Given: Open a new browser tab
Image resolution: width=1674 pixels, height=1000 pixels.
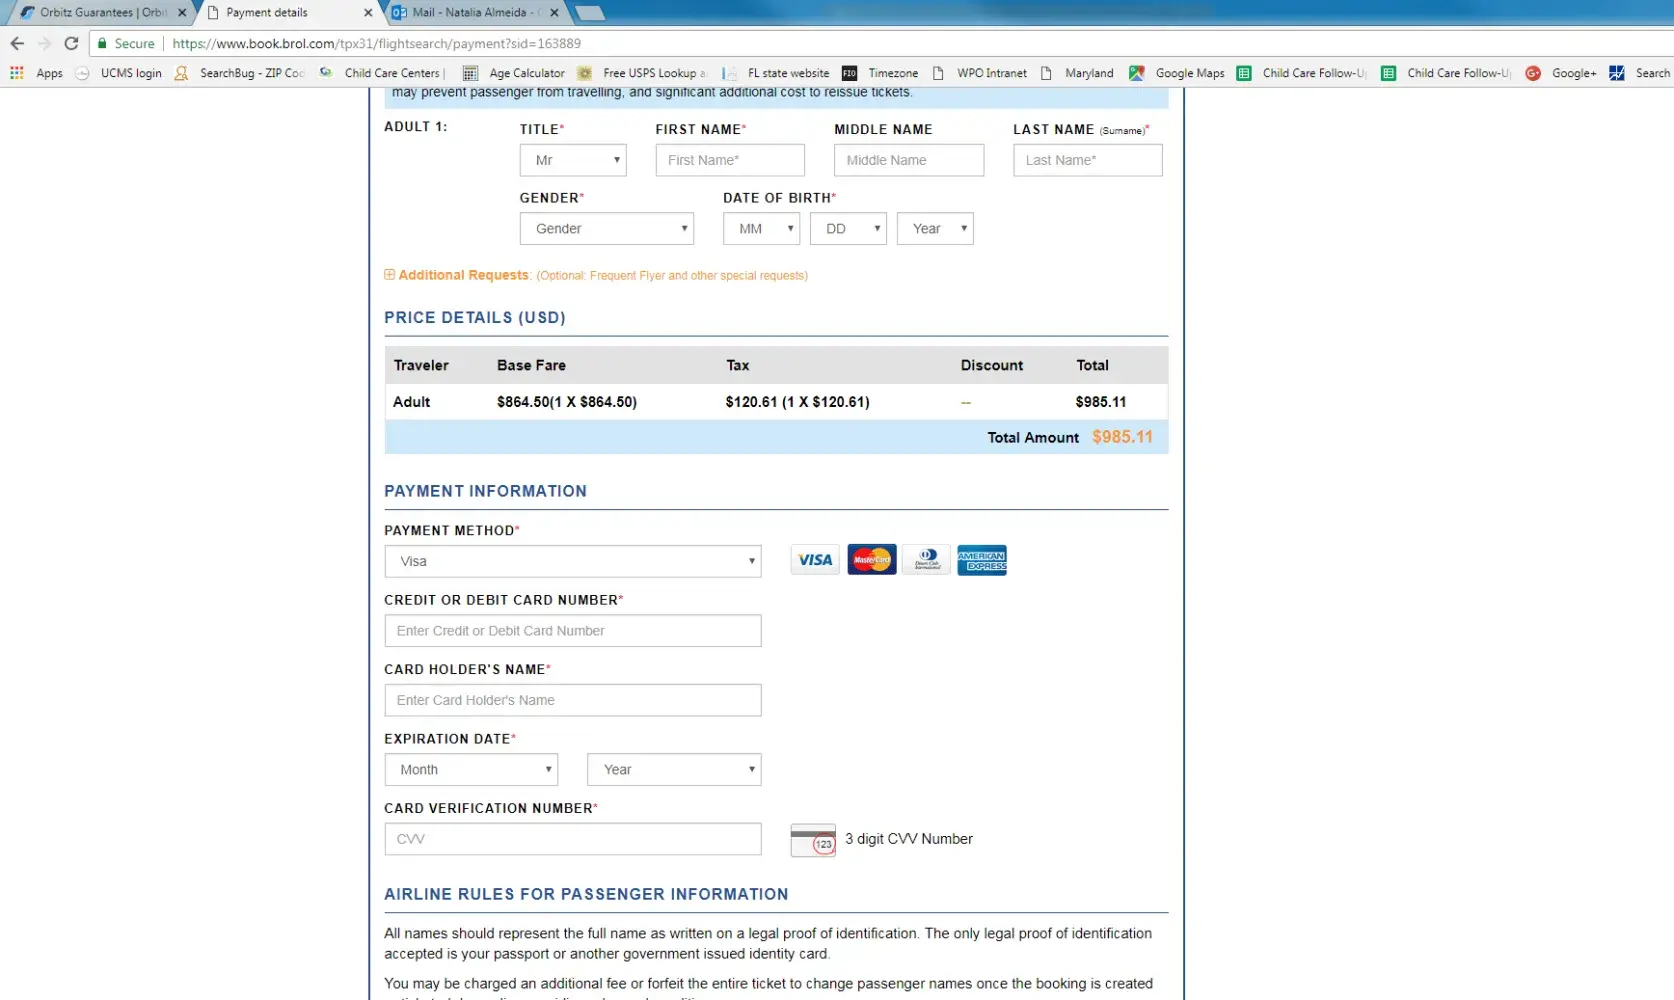Looking at the screenshot, I should click(590, 13).
